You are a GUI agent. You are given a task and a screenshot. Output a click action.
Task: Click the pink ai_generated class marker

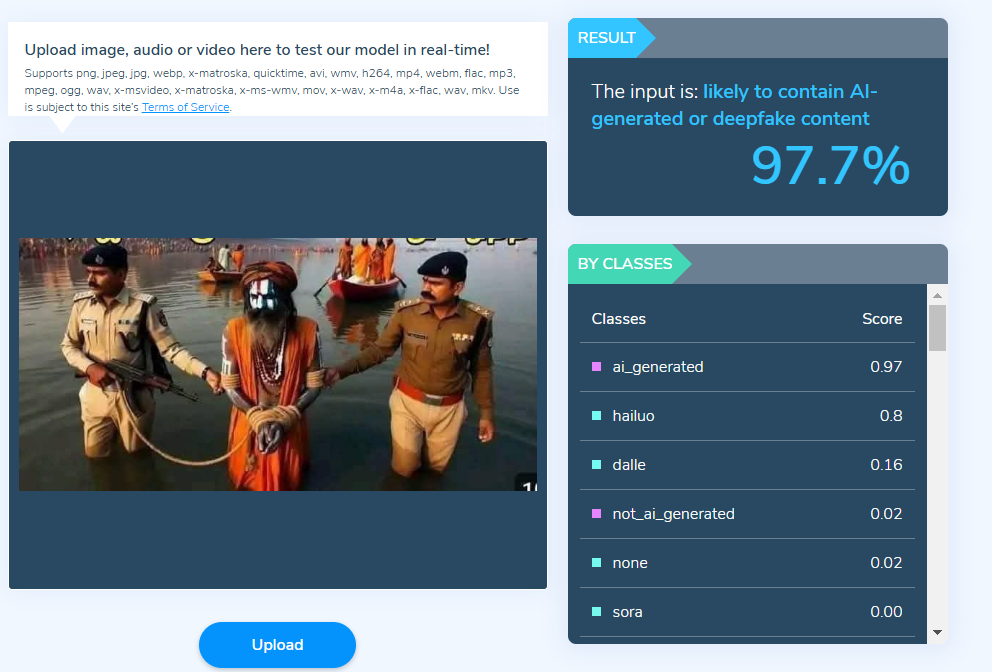596,367
